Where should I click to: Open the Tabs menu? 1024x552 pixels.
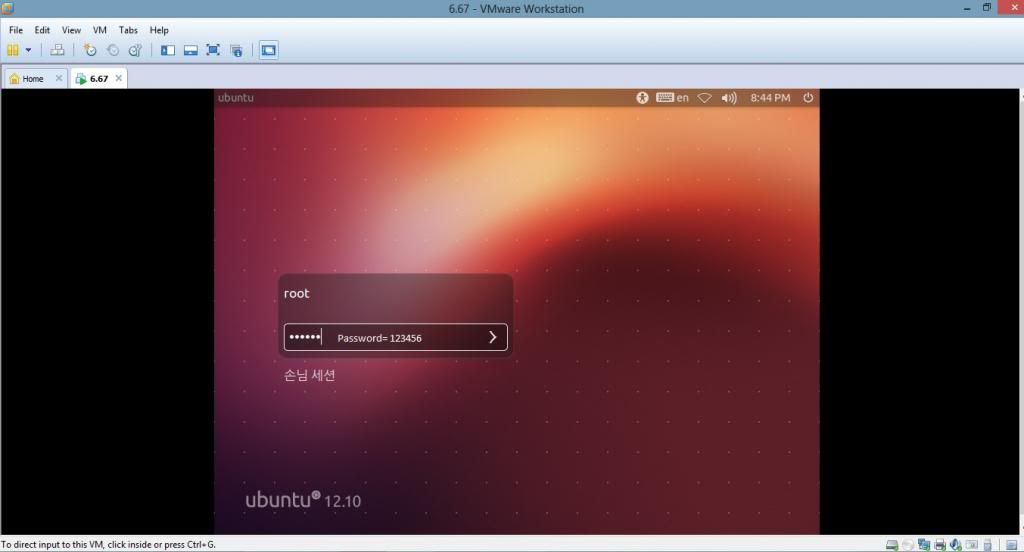pos(128,30)
